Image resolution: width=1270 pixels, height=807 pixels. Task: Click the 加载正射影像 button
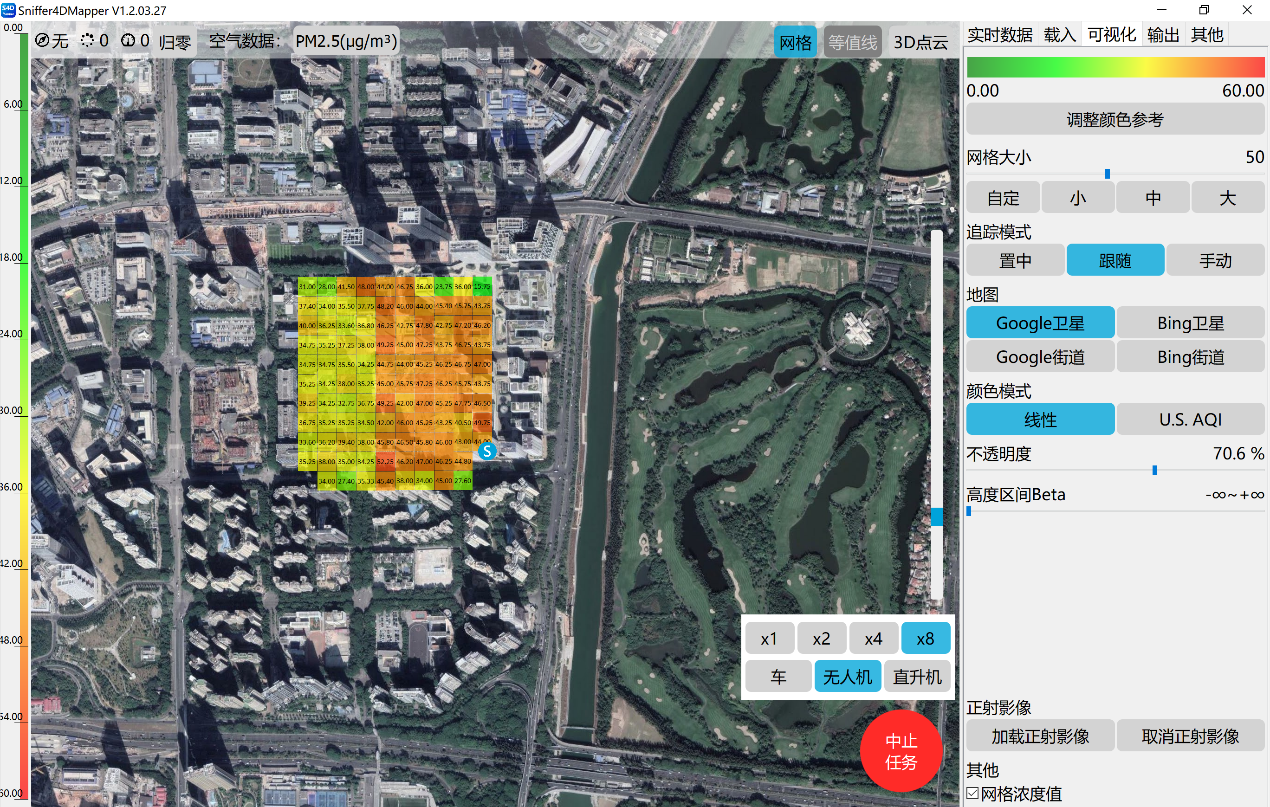coord(1040,736)
